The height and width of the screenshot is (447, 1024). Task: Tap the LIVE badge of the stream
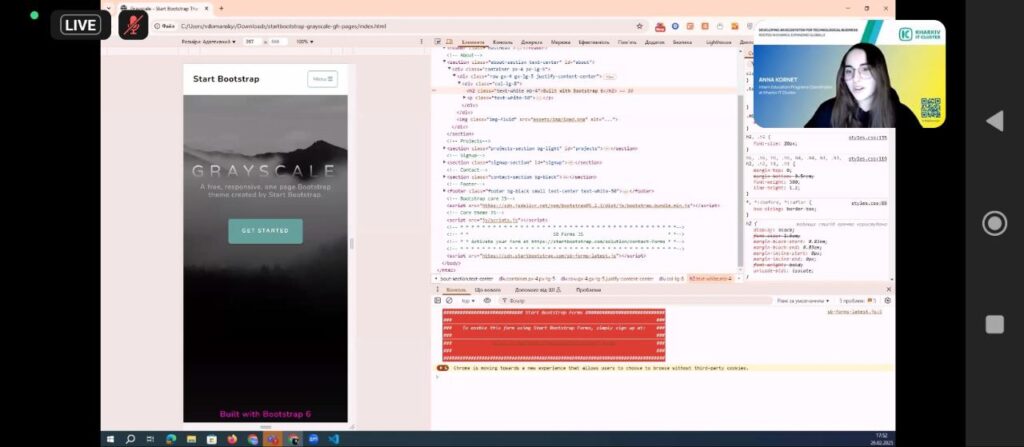pyautogui.click(x=80, y=25)
